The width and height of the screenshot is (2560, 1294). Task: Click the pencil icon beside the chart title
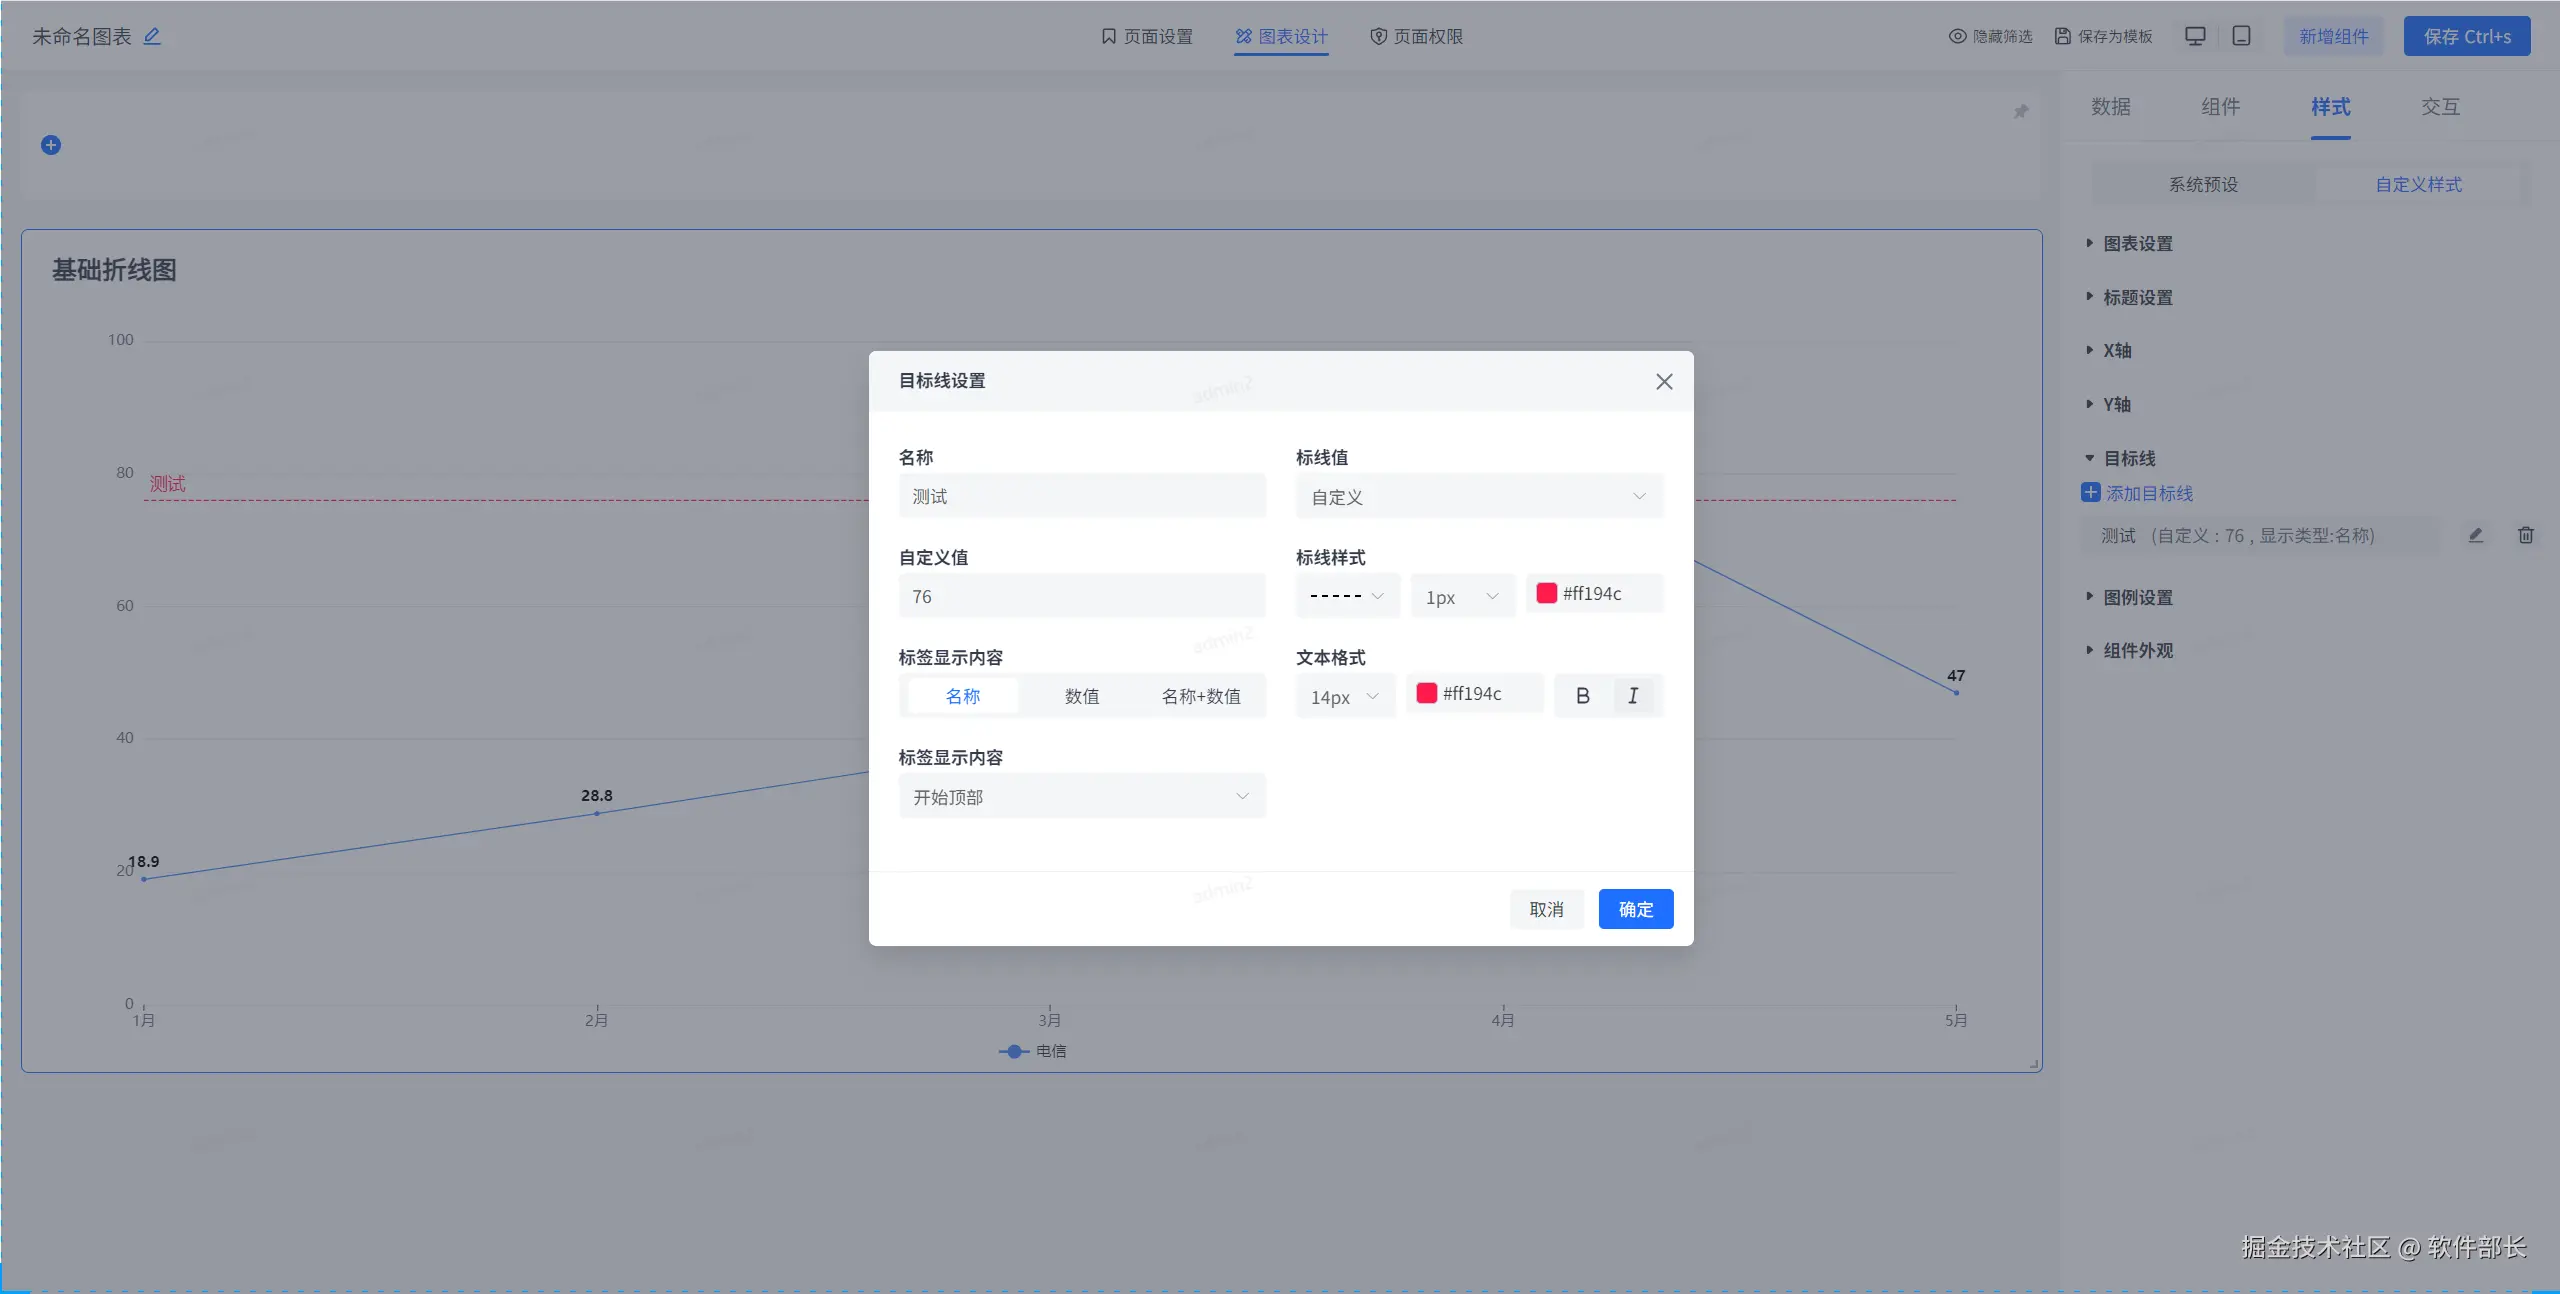coord(152,36)
